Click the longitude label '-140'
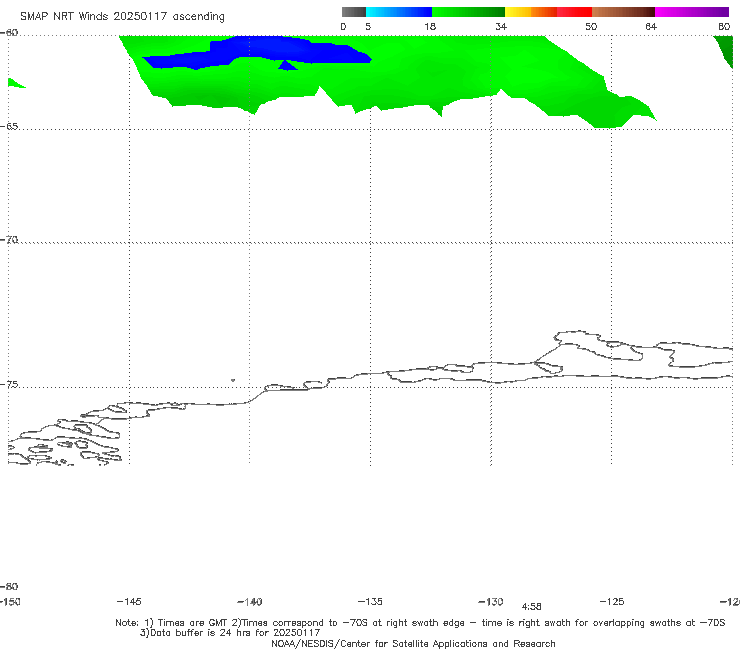Image resolution: width=740 pixels, height=650 pixels. click(x=250, y=601)
